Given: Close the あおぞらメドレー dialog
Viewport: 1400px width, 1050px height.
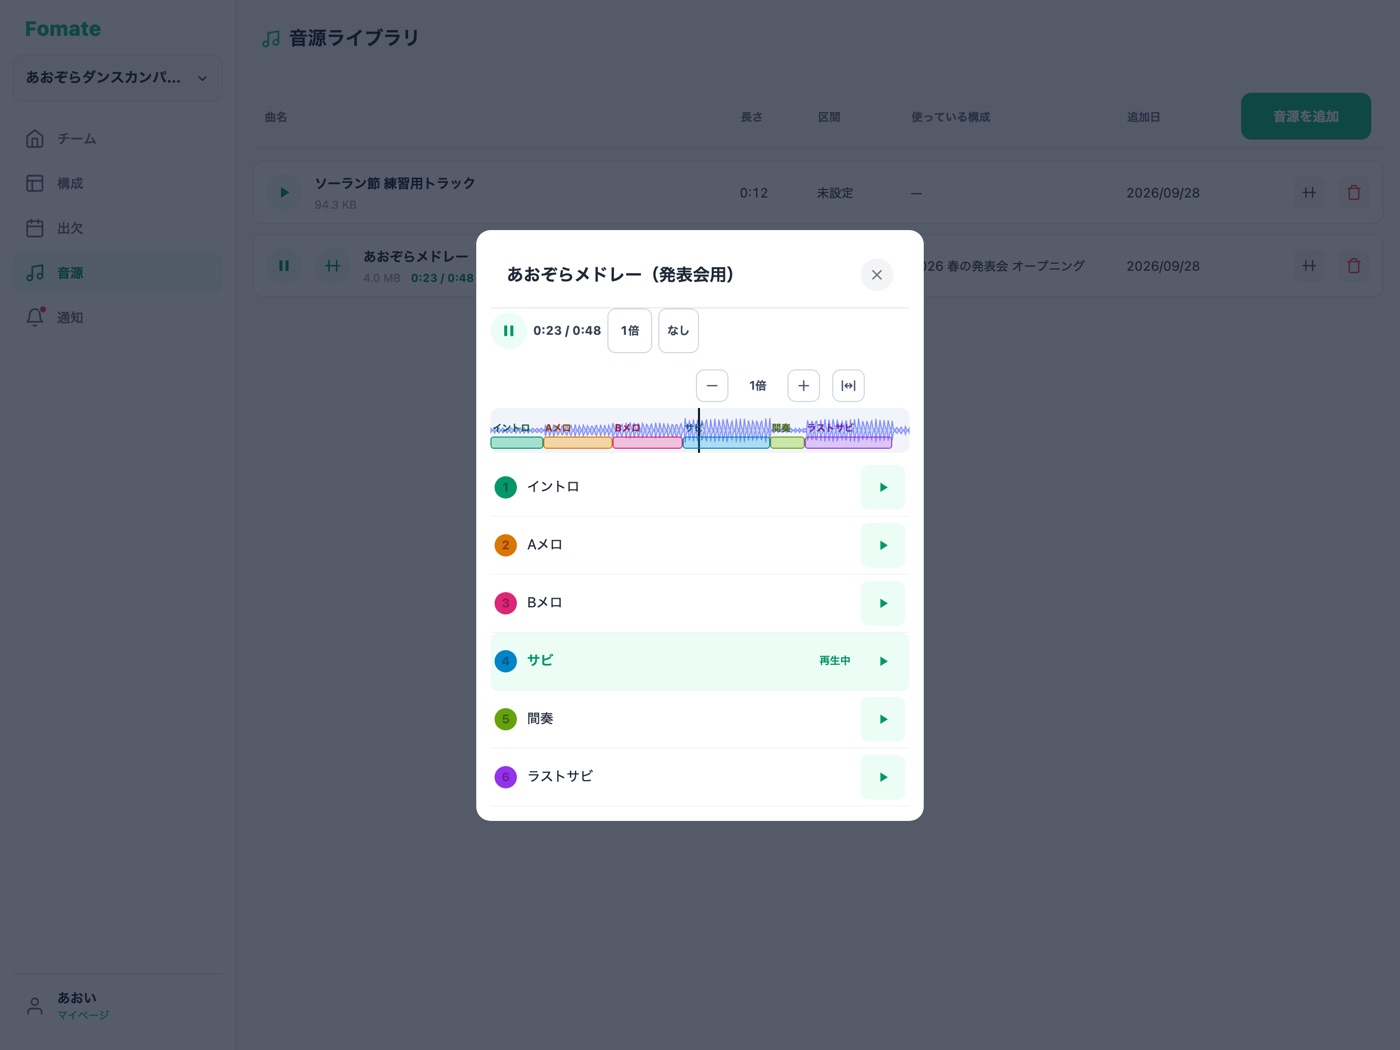Looking at the screenshot, I should pos(876,275).
